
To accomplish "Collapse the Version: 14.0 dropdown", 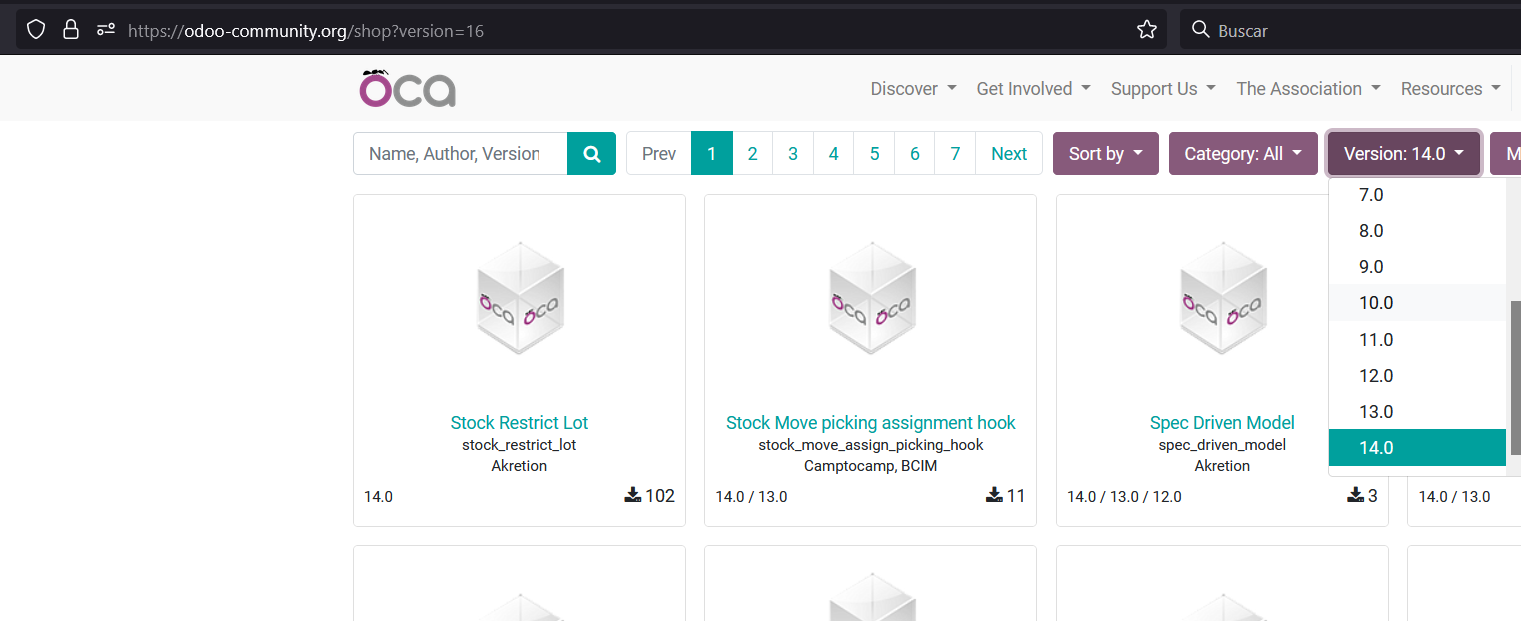I will (1403, 154).
